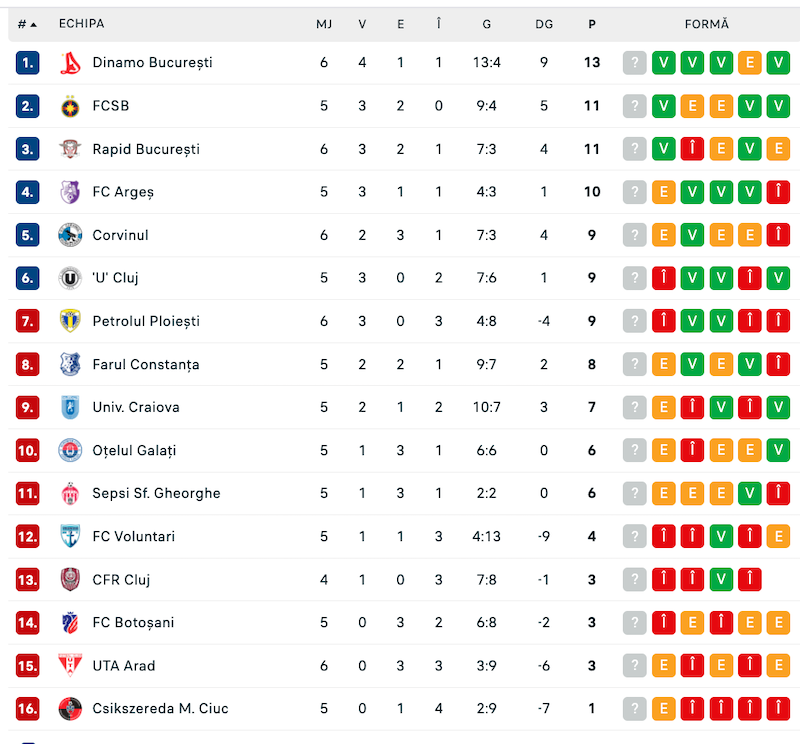Sort standings by the P points header

[592, 24]
